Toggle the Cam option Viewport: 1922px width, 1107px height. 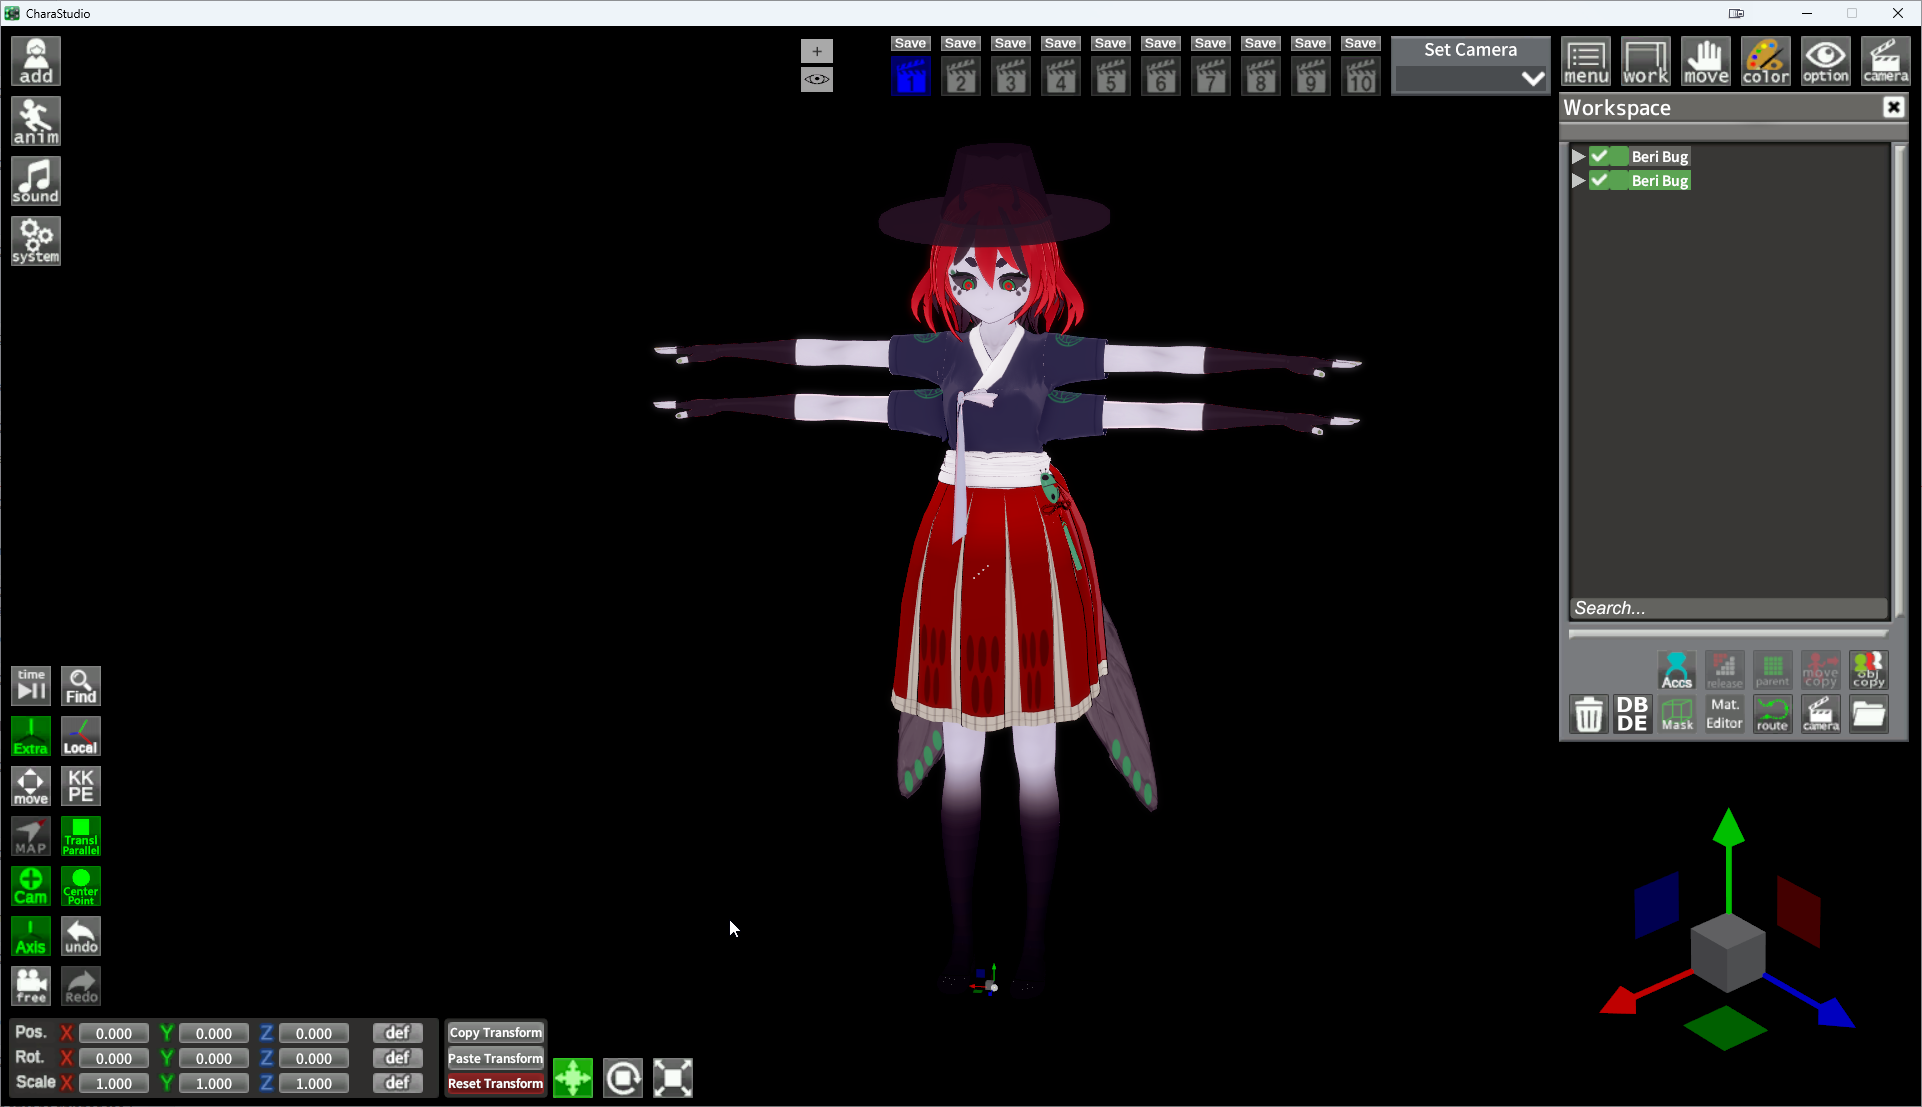tap(31, 886)
